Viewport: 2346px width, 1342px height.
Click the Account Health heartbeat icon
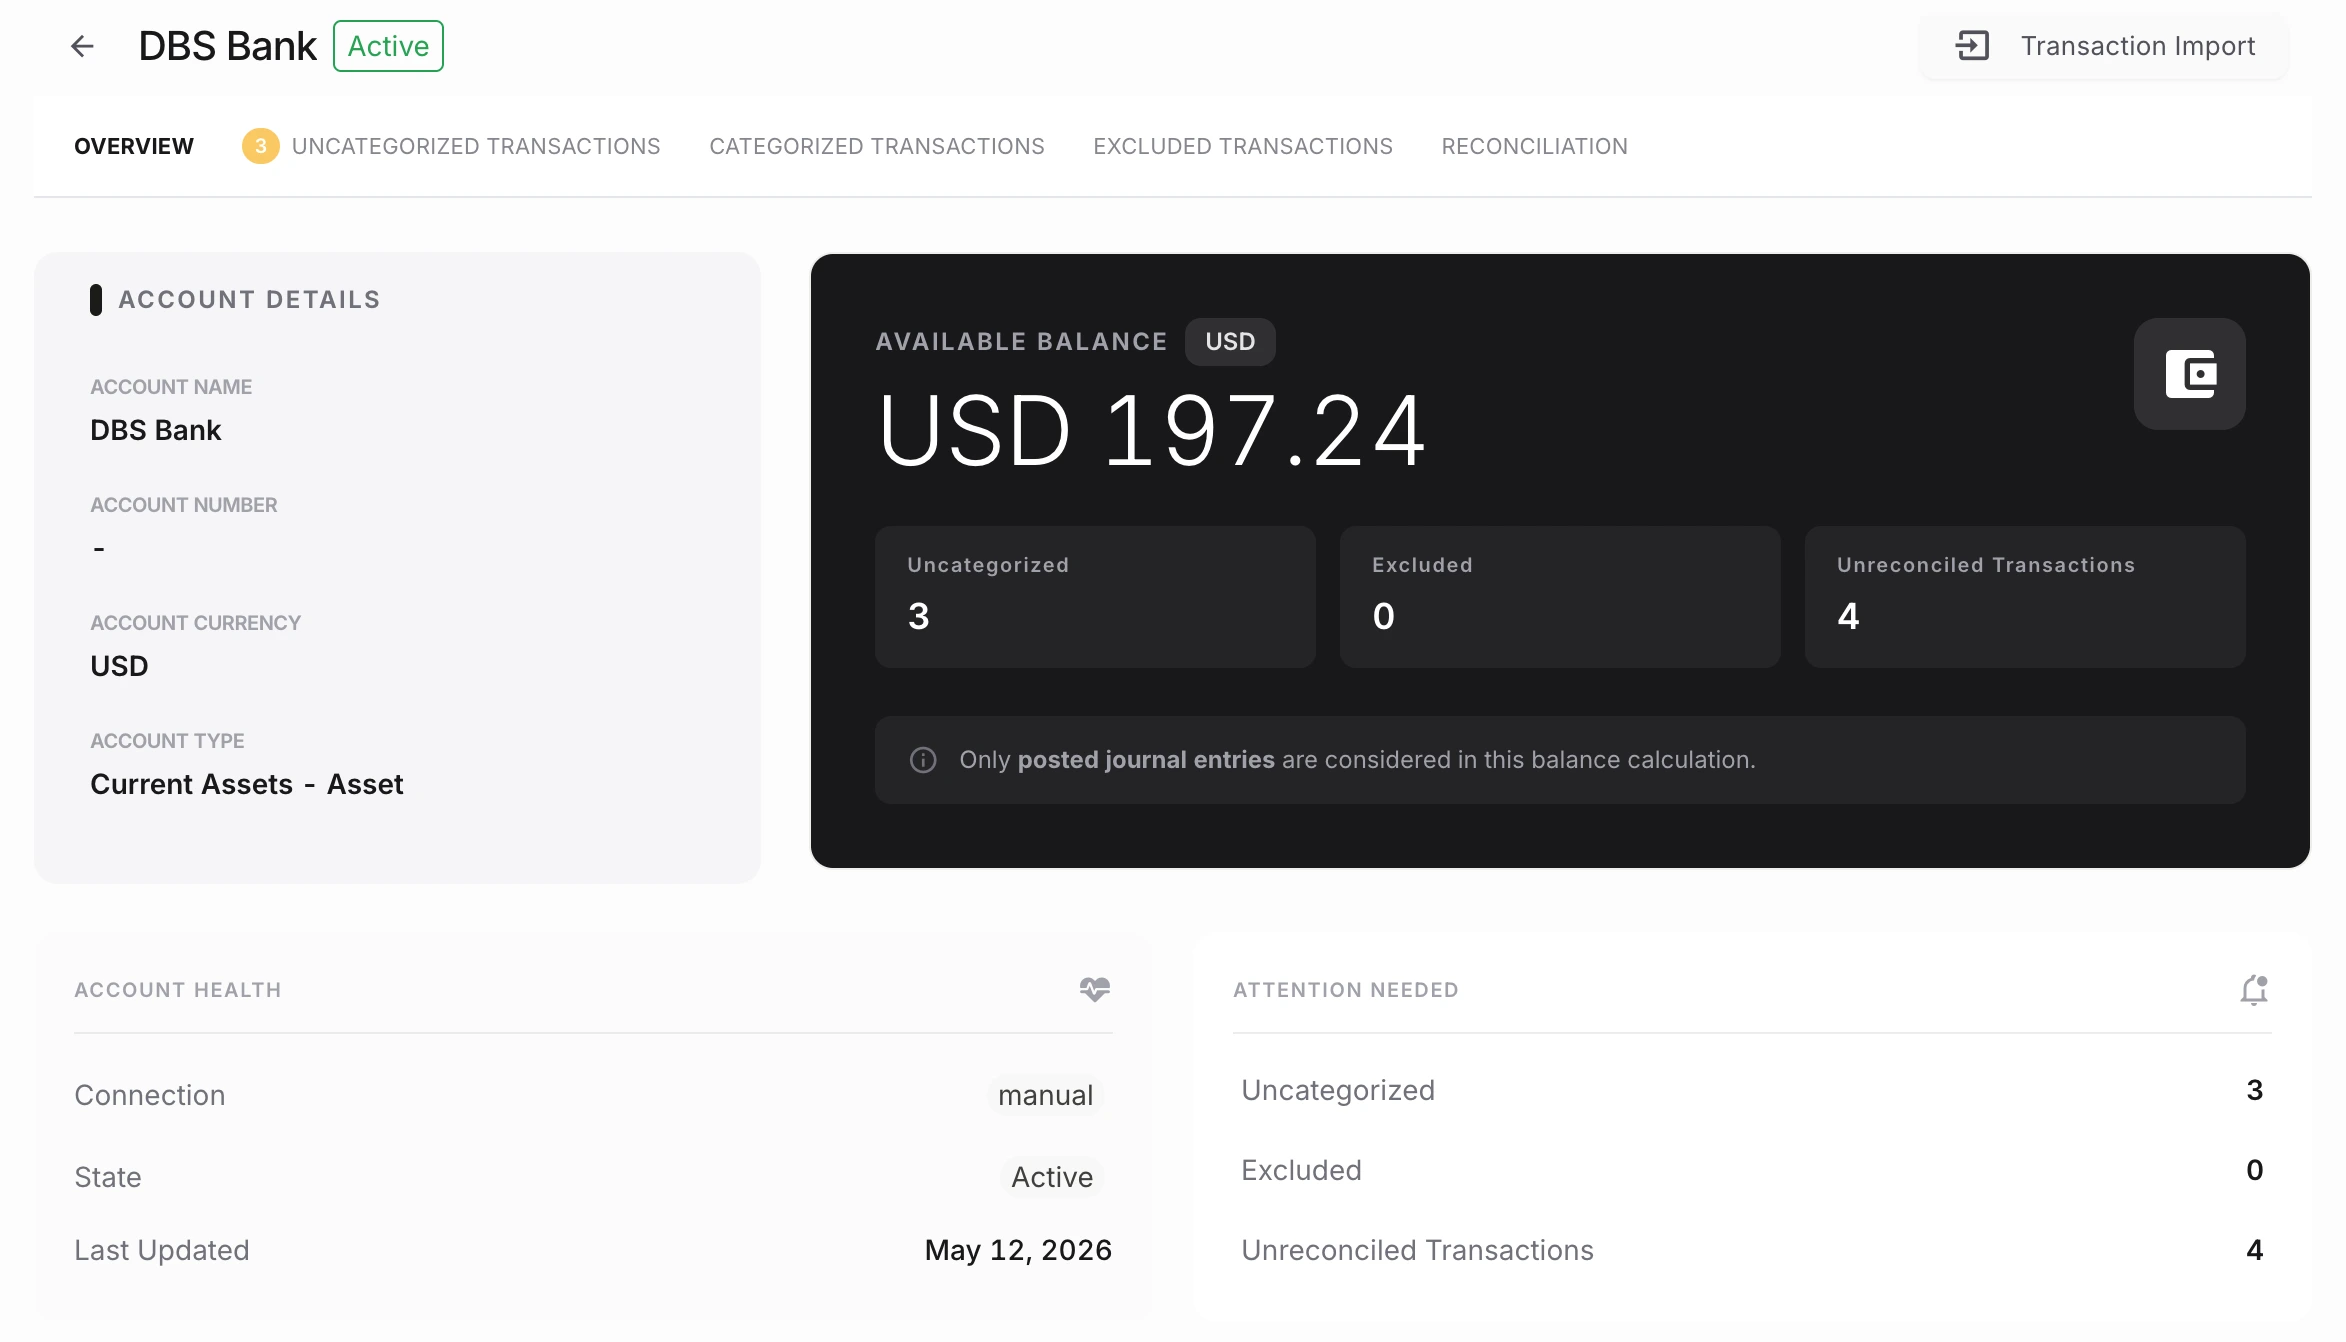[x=1095, y=989]
